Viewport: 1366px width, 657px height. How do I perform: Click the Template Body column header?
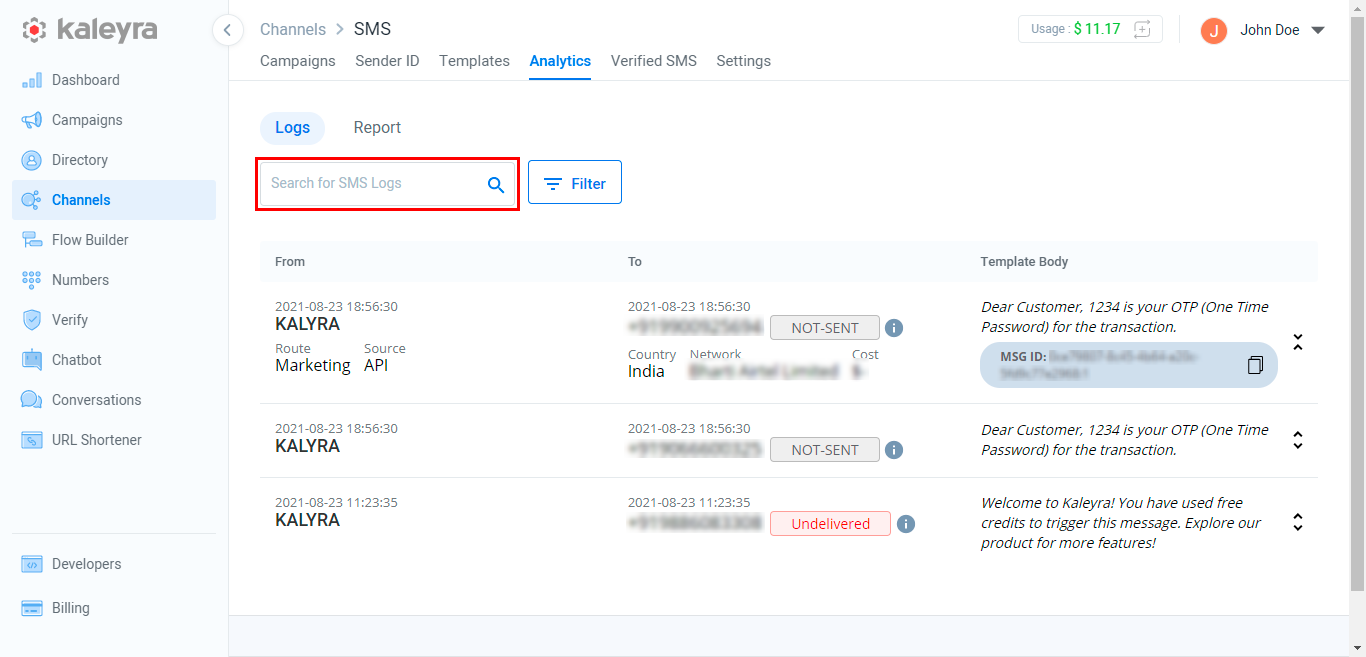pyautogui.click(x=1024, y=261)
